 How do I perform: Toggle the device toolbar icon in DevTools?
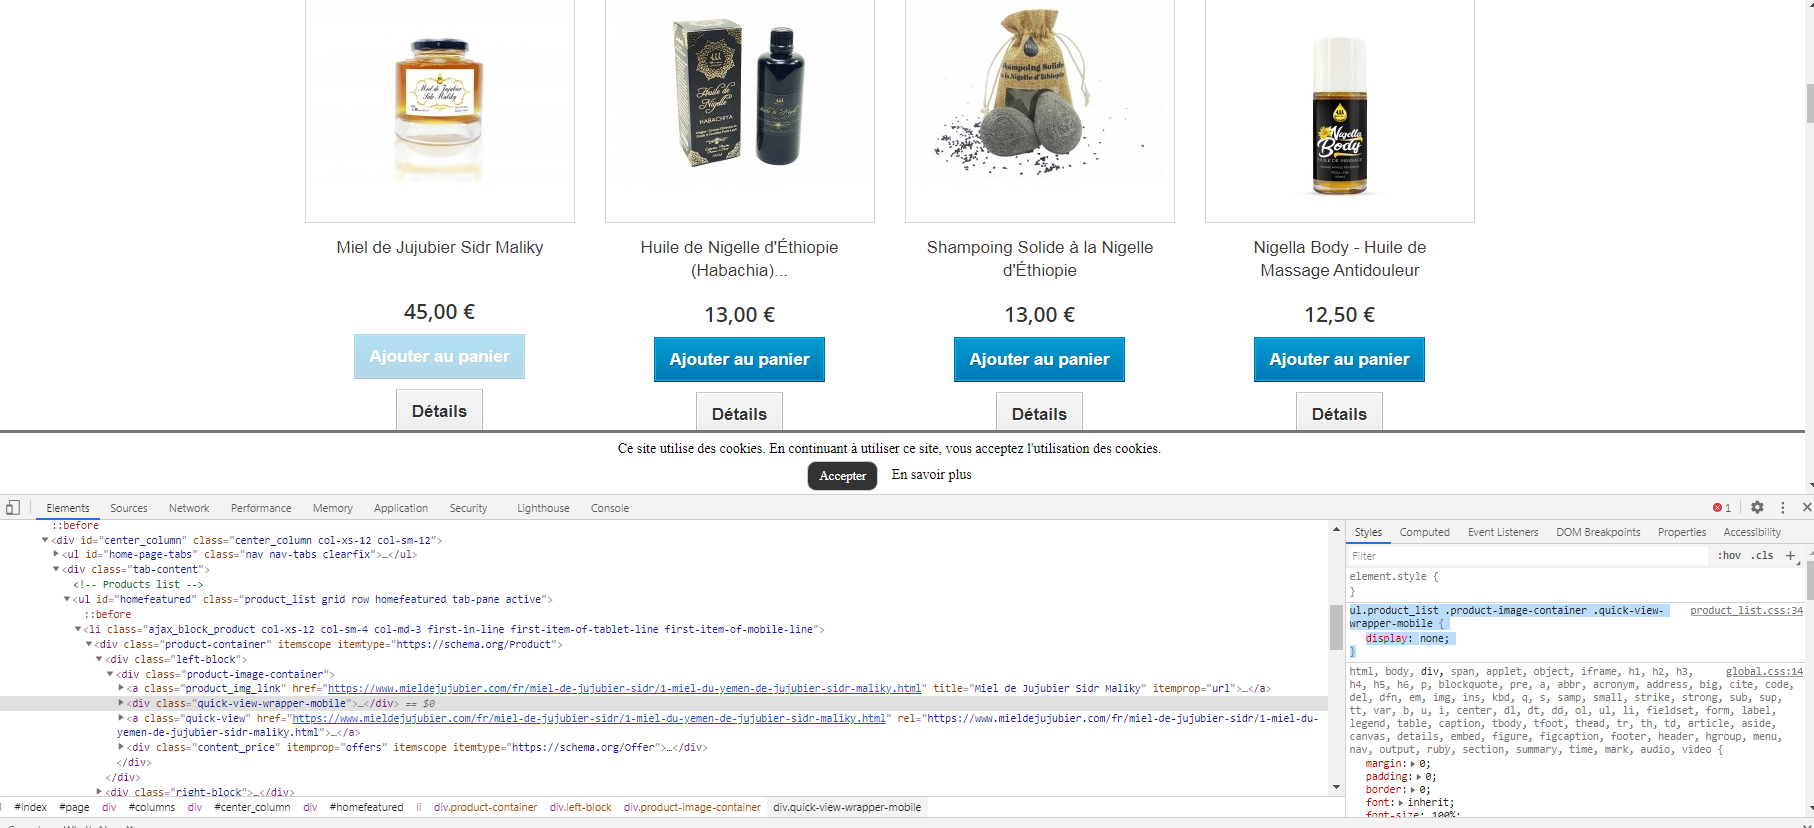point(13,507)
